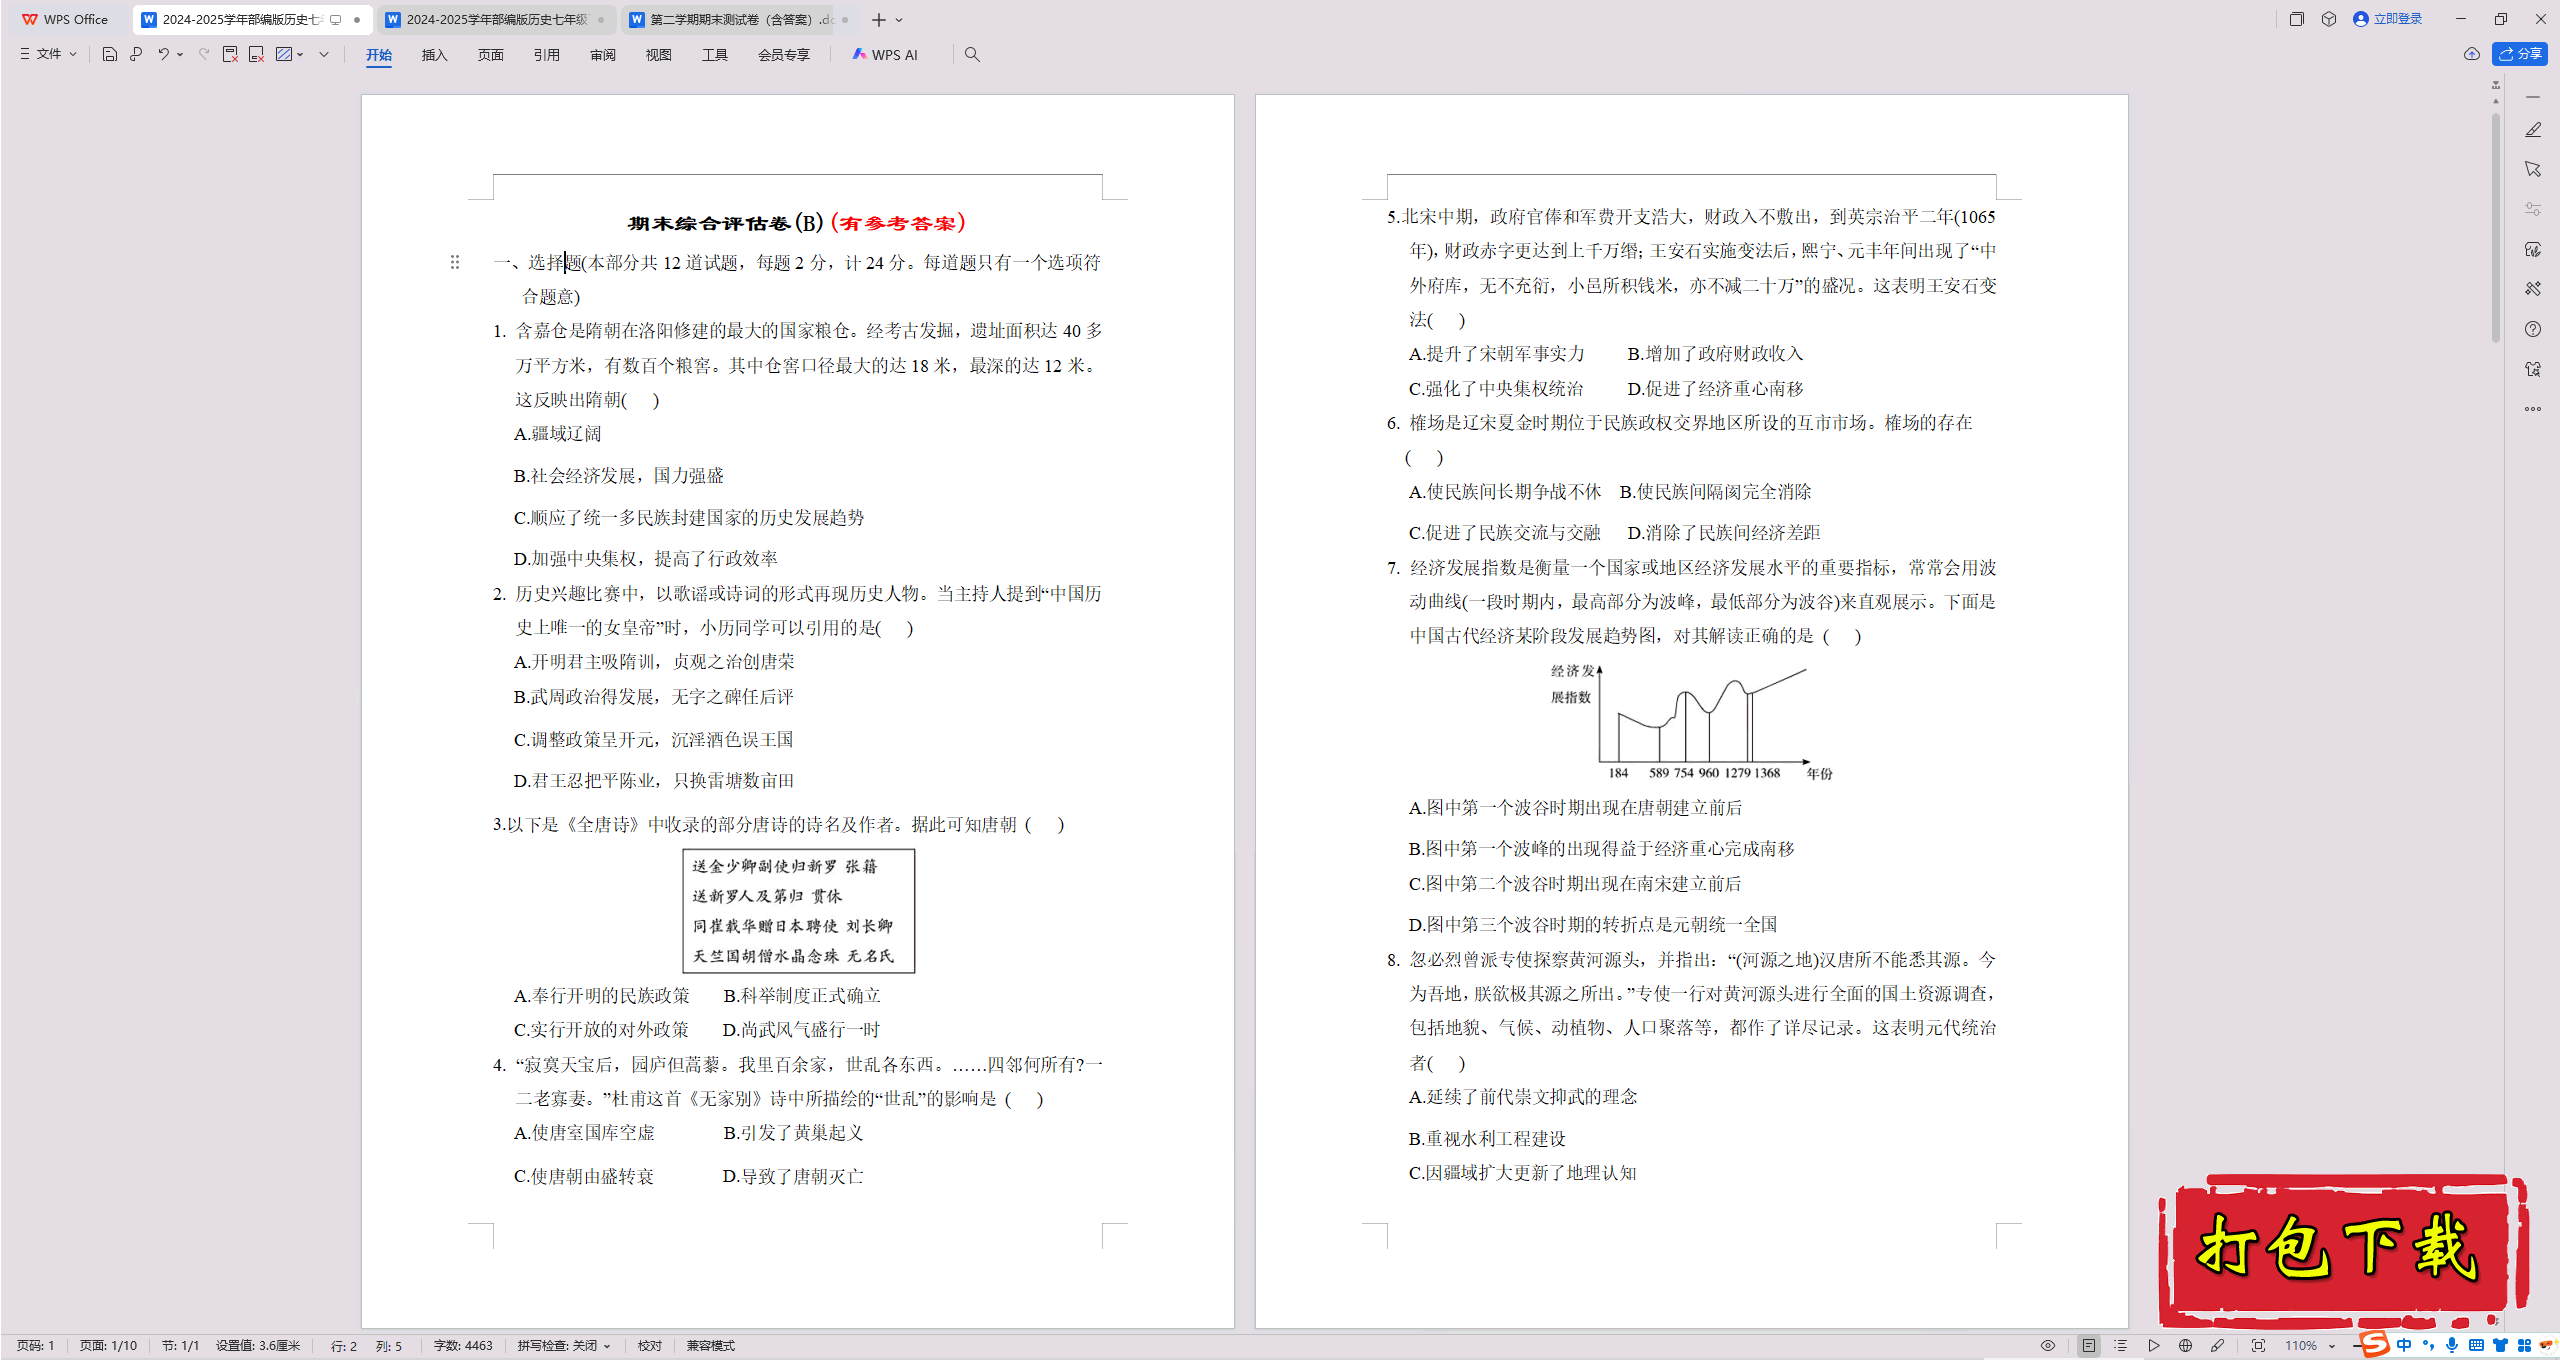Screen dimensions: 2560x1360
Task: Toggle outline view in status bar
Action: [x=2120, y=1345]
